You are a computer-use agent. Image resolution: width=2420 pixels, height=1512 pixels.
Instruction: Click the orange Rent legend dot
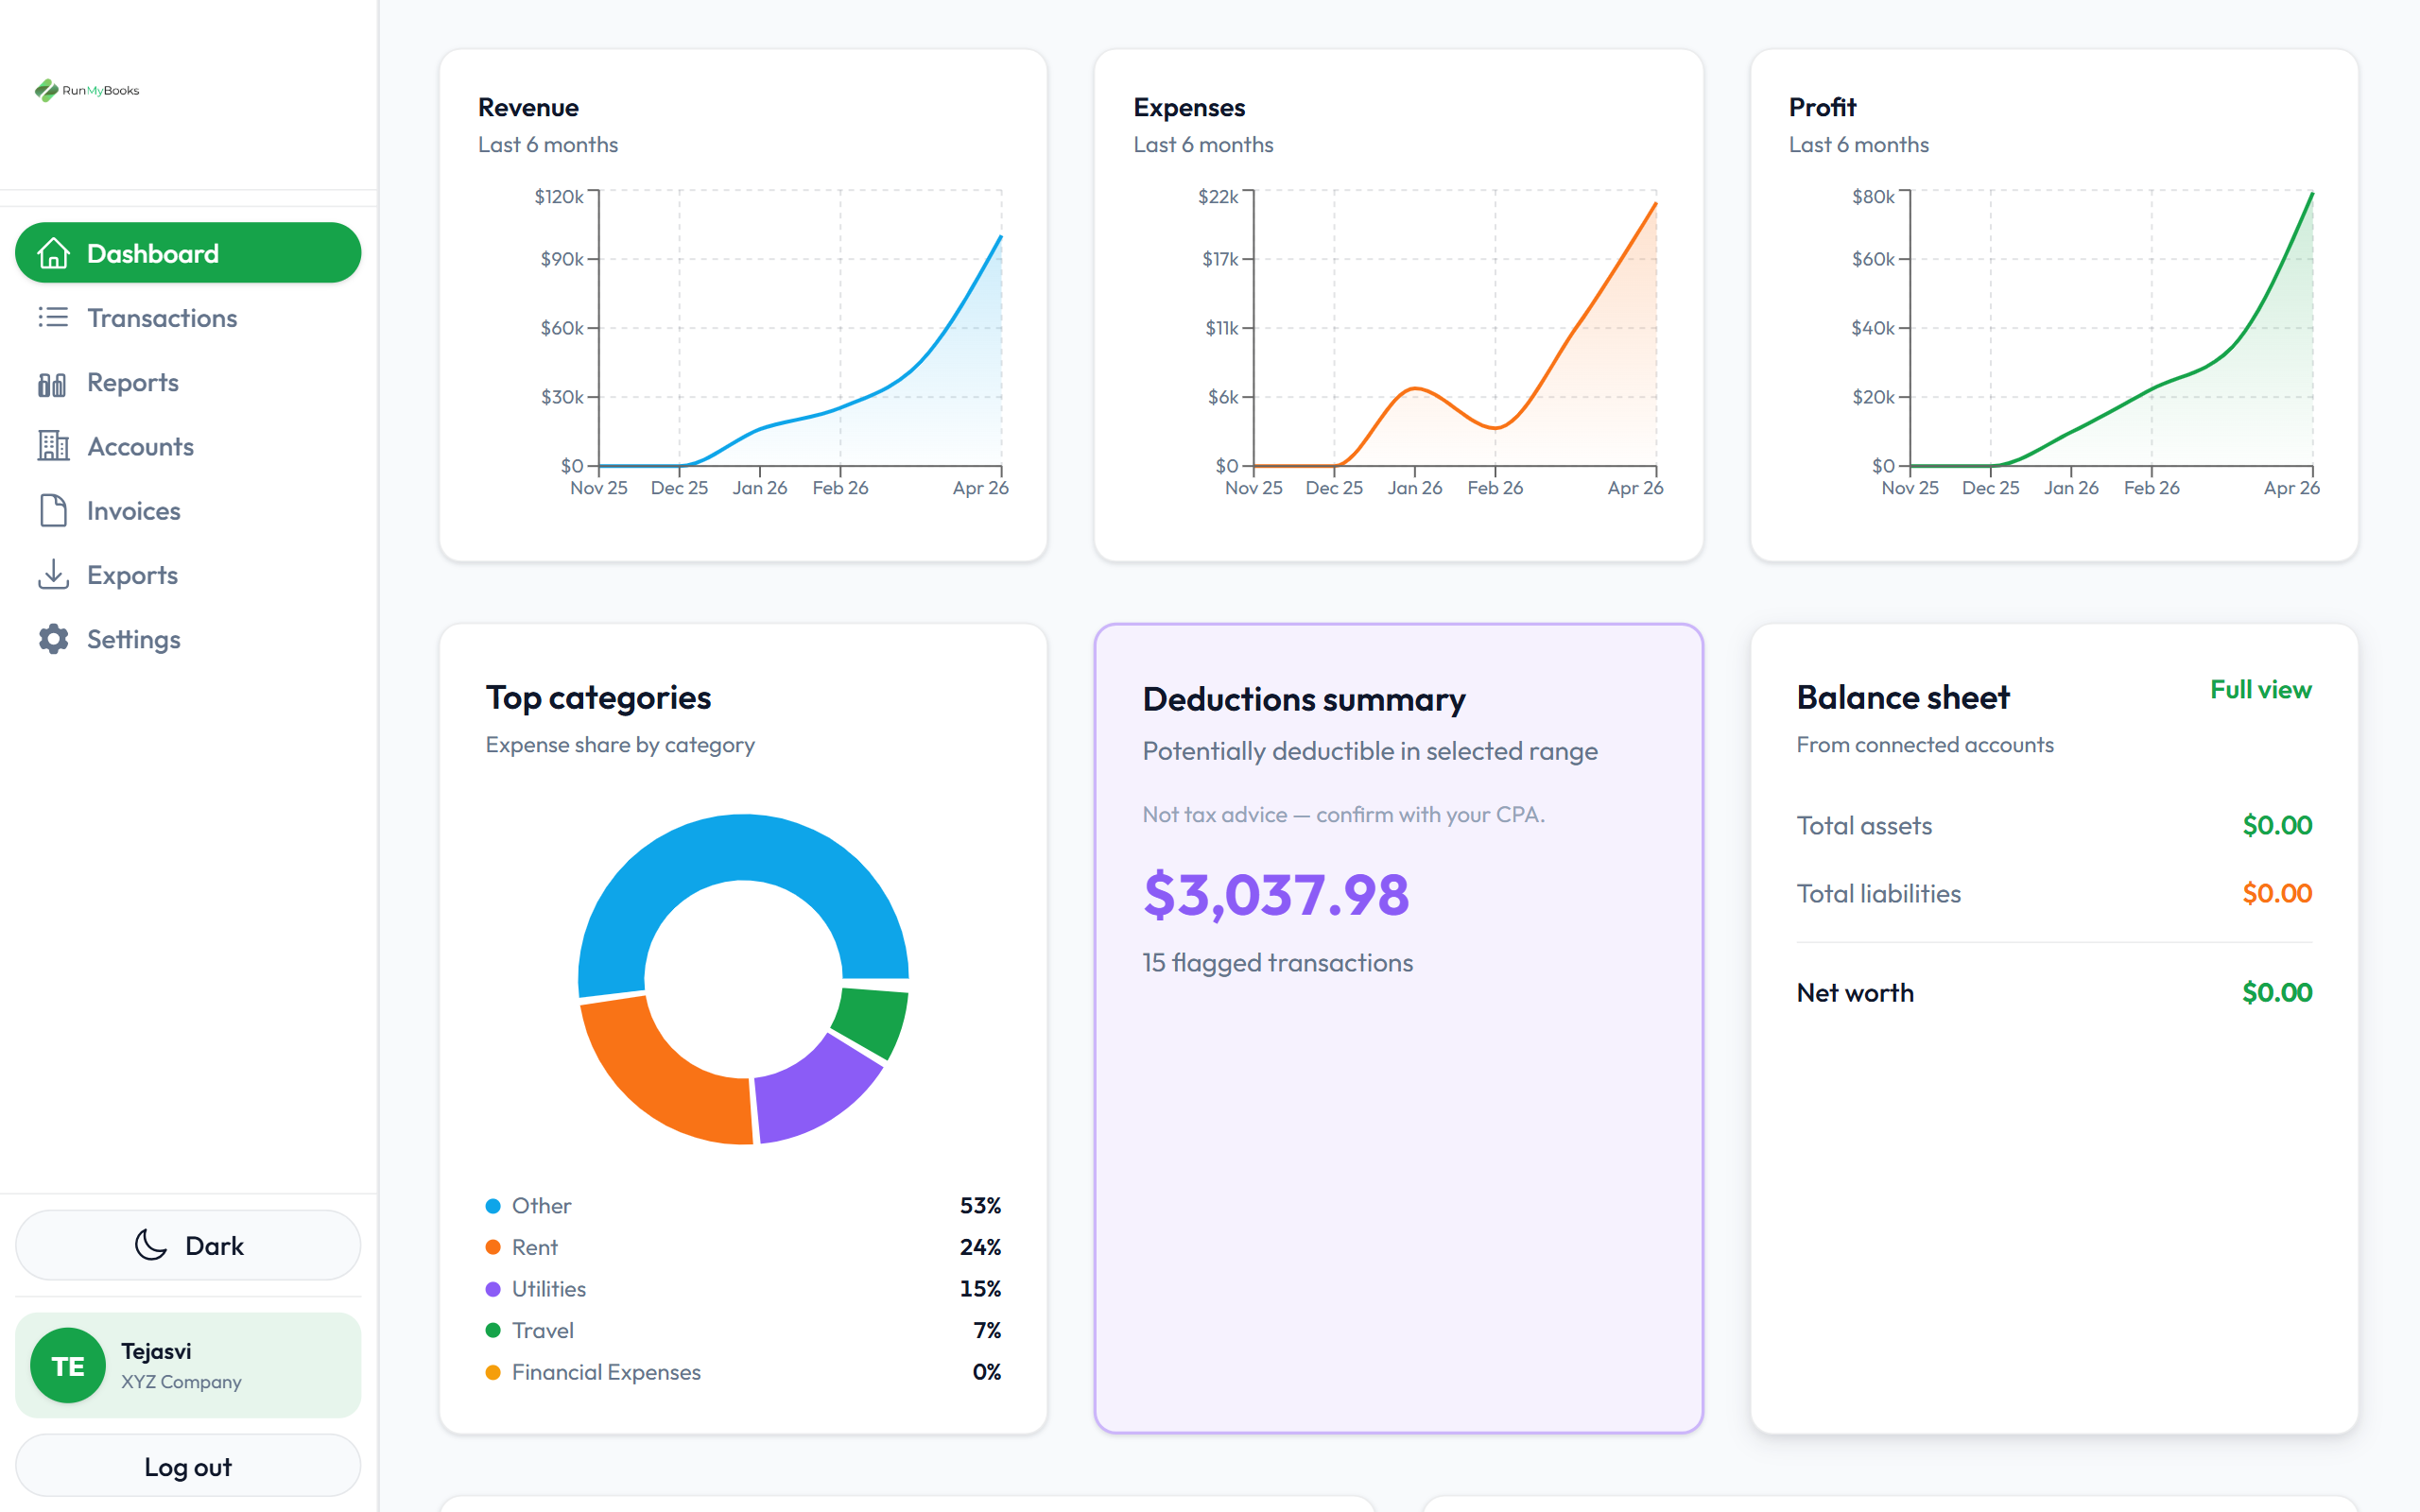(x=493, y=1247)
